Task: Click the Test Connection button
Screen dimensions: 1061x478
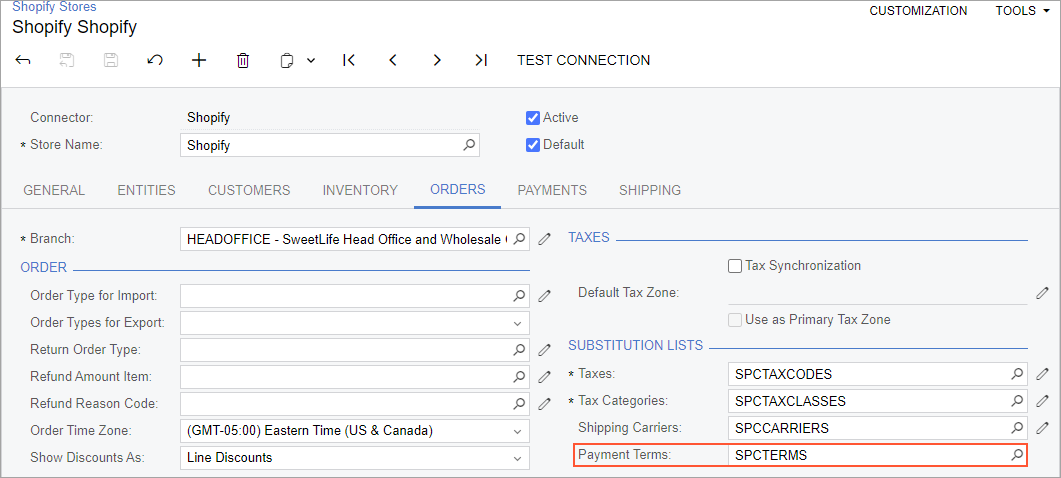Action: pos(583,60)
